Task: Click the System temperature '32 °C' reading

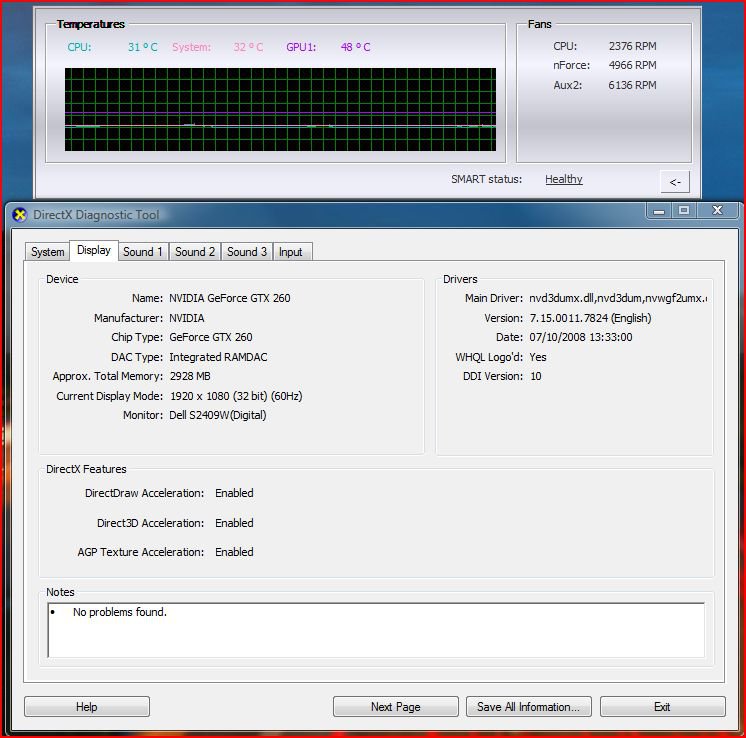Action: 248,47
